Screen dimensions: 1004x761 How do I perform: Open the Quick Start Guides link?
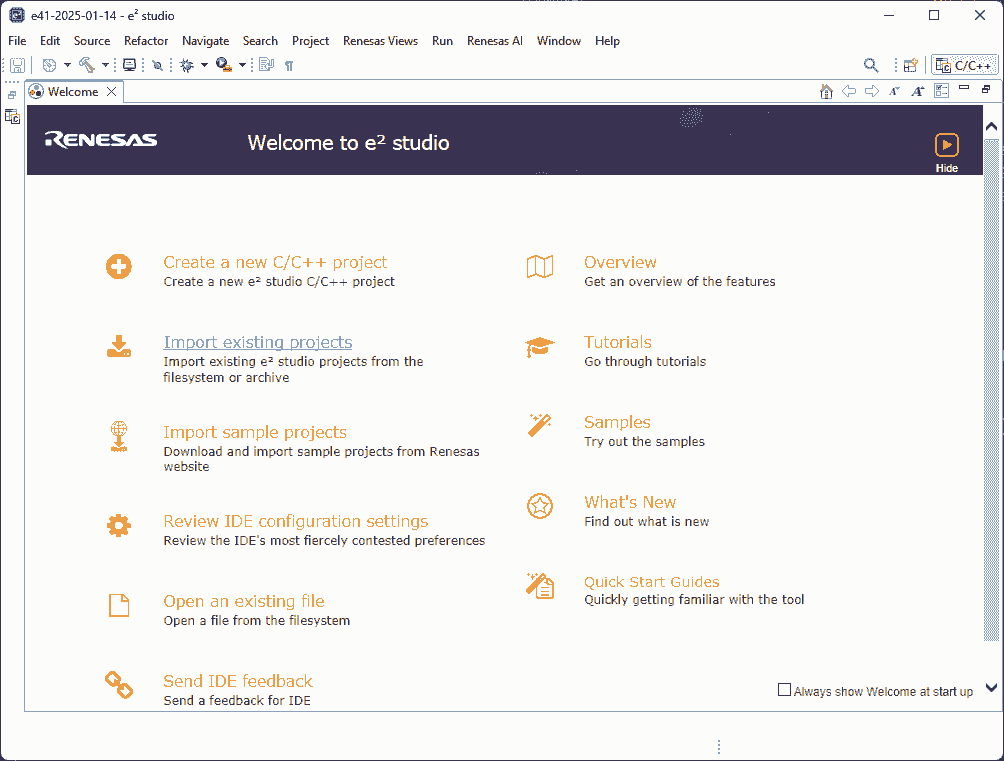coord(651,582)
